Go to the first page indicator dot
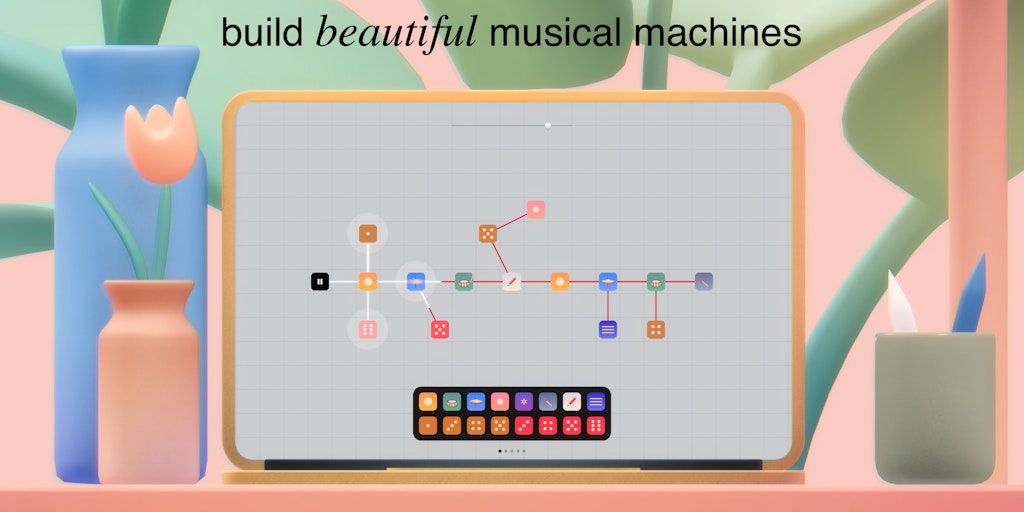Screen dimensions: 1024x512 coord(500,451)
